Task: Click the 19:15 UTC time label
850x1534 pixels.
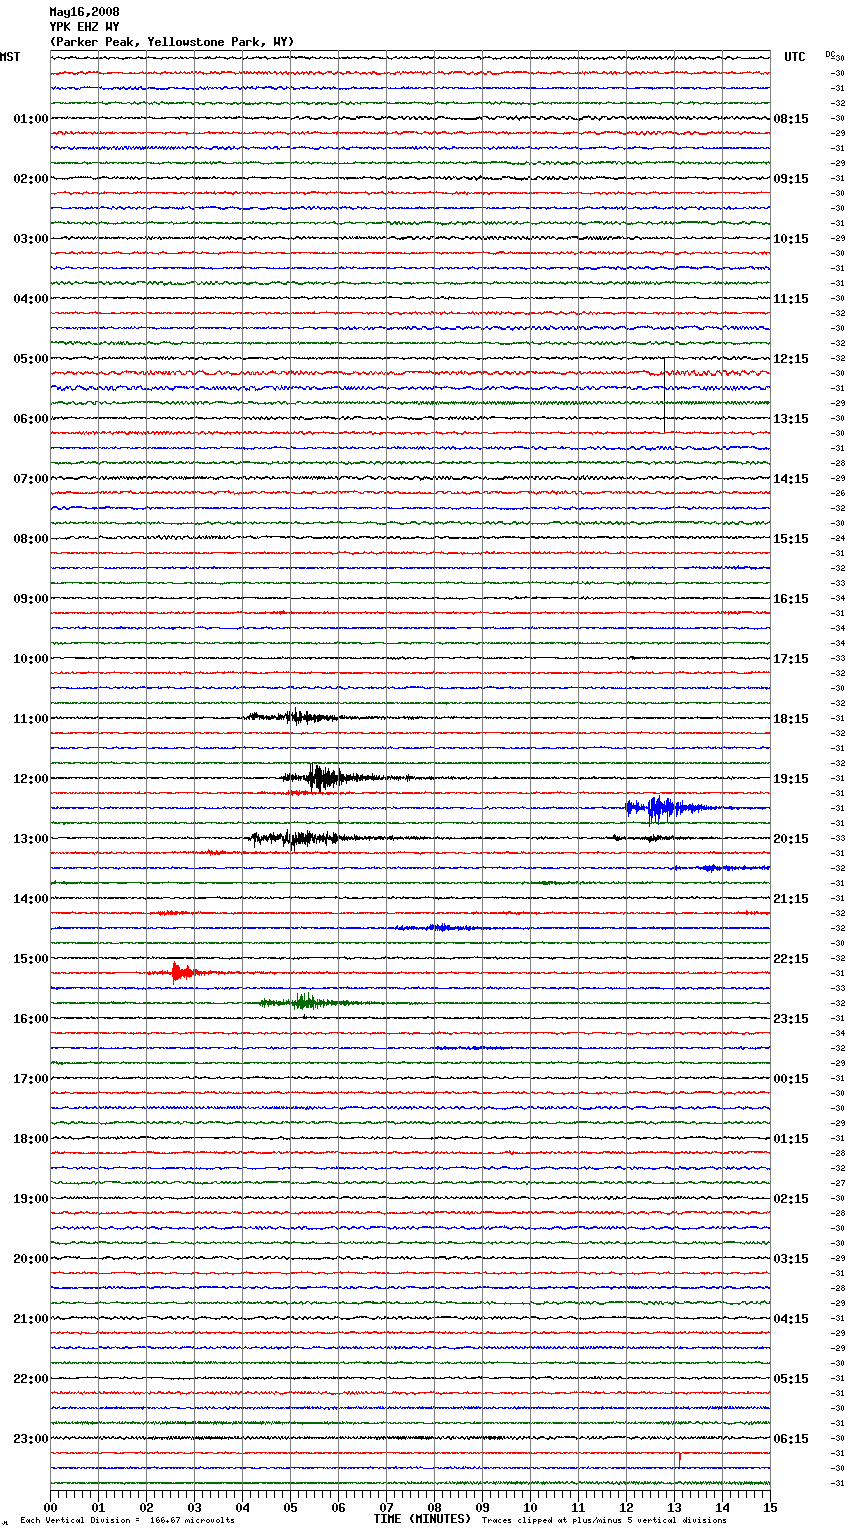Action: pyautogui.click(x=791, y=779)
